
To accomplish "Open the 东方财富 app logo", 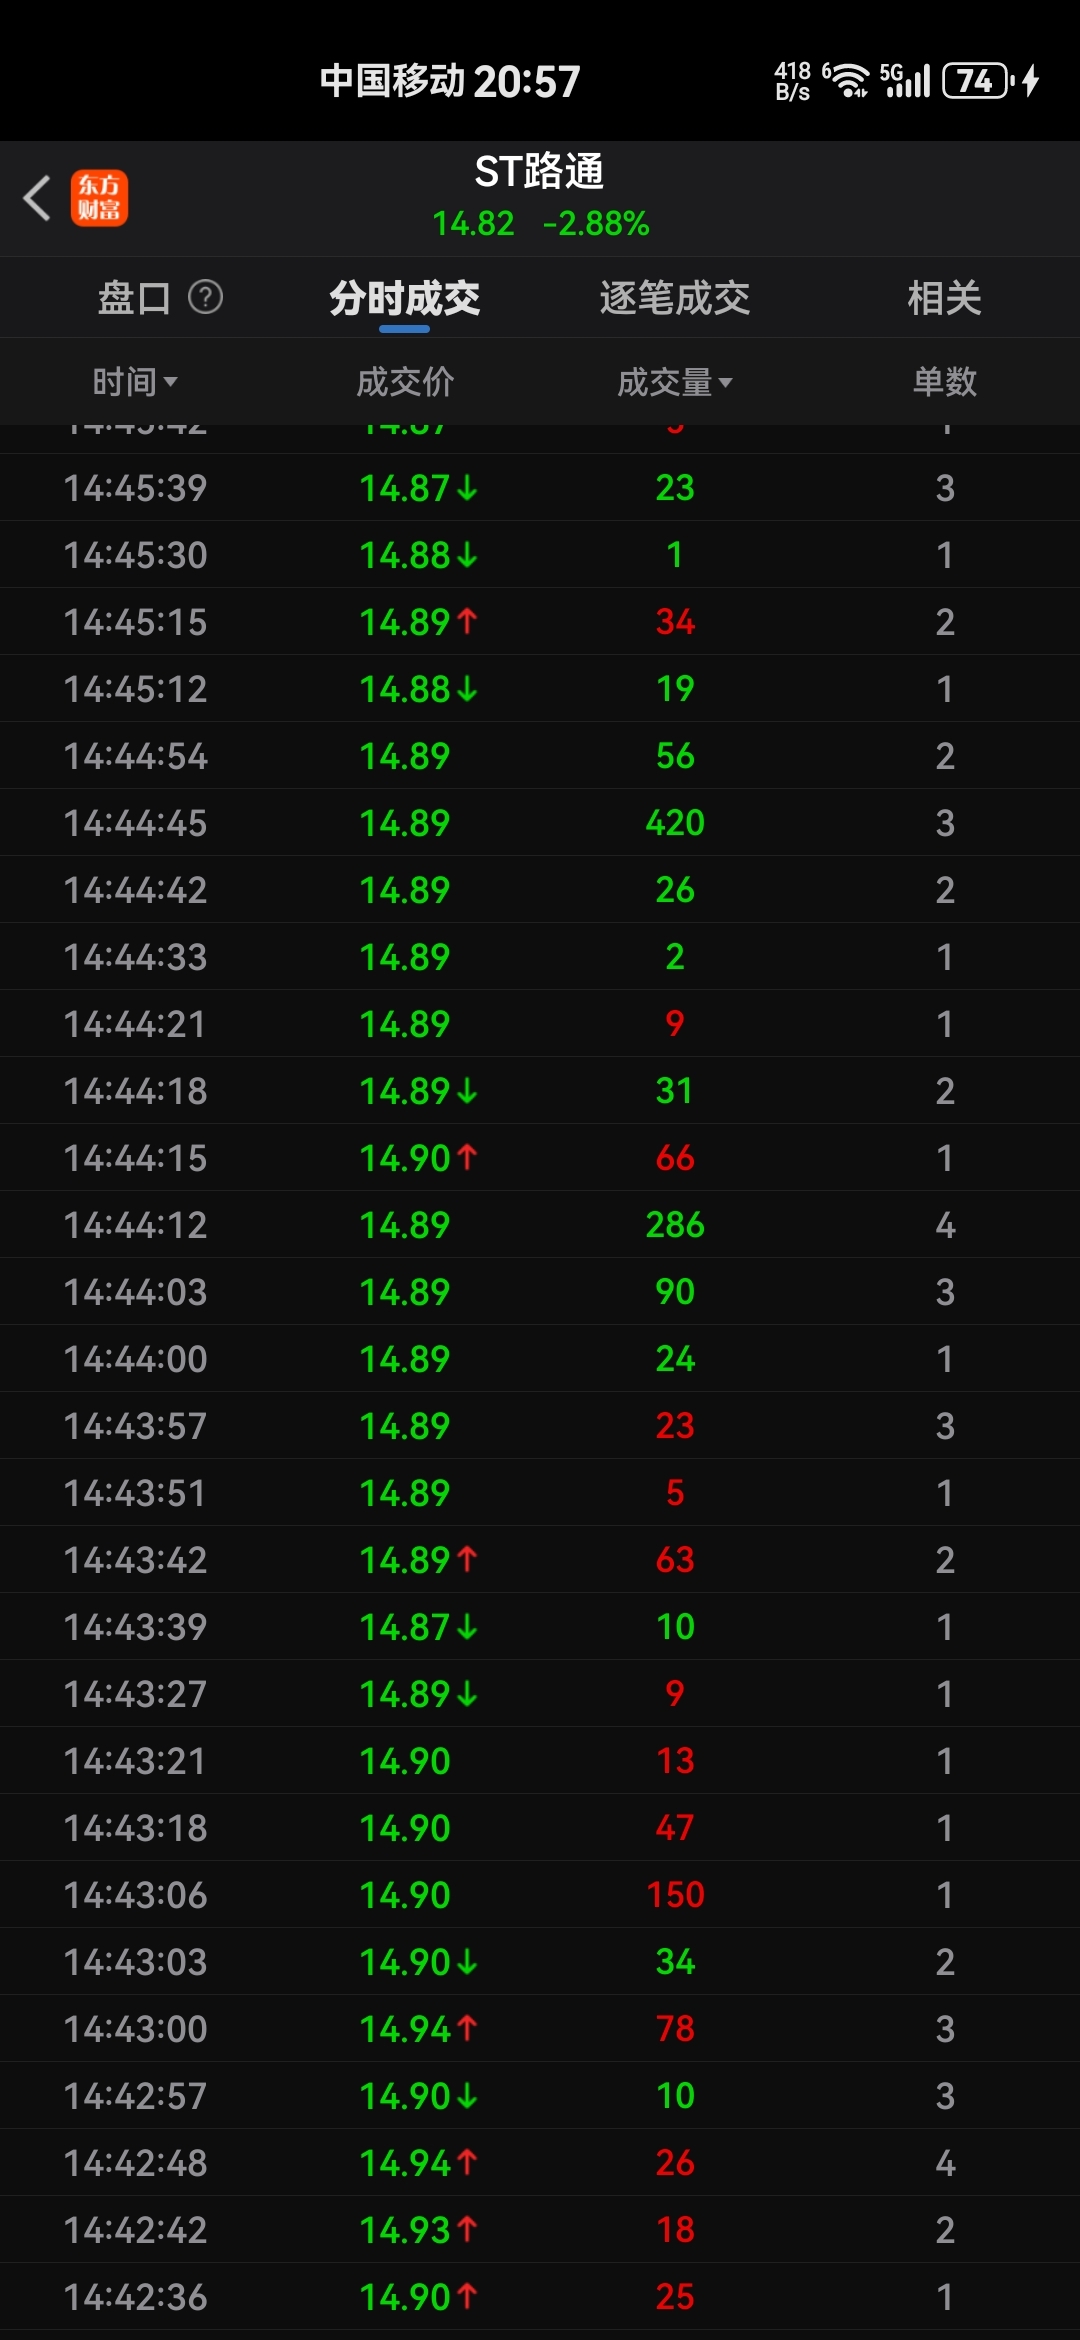I will [x=99, y=197].
